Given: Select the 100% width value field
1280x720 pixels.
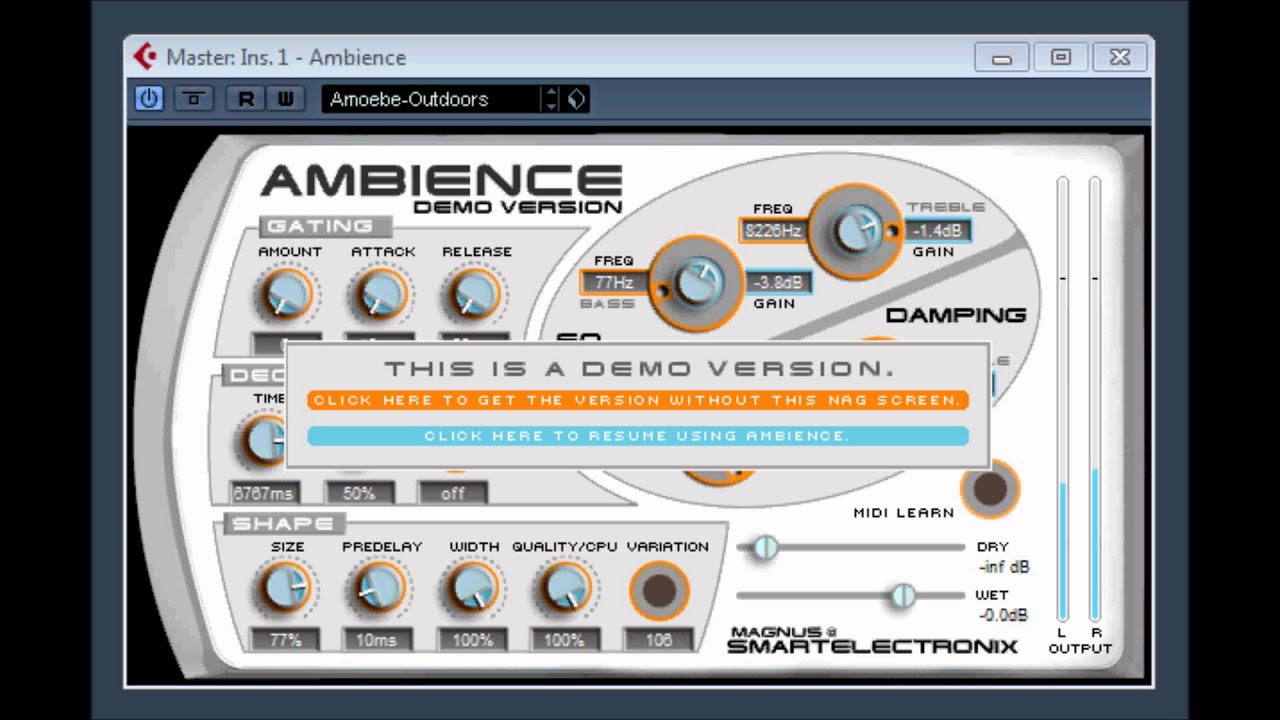Looking at the screenshot, I should [x=472, y=640].
